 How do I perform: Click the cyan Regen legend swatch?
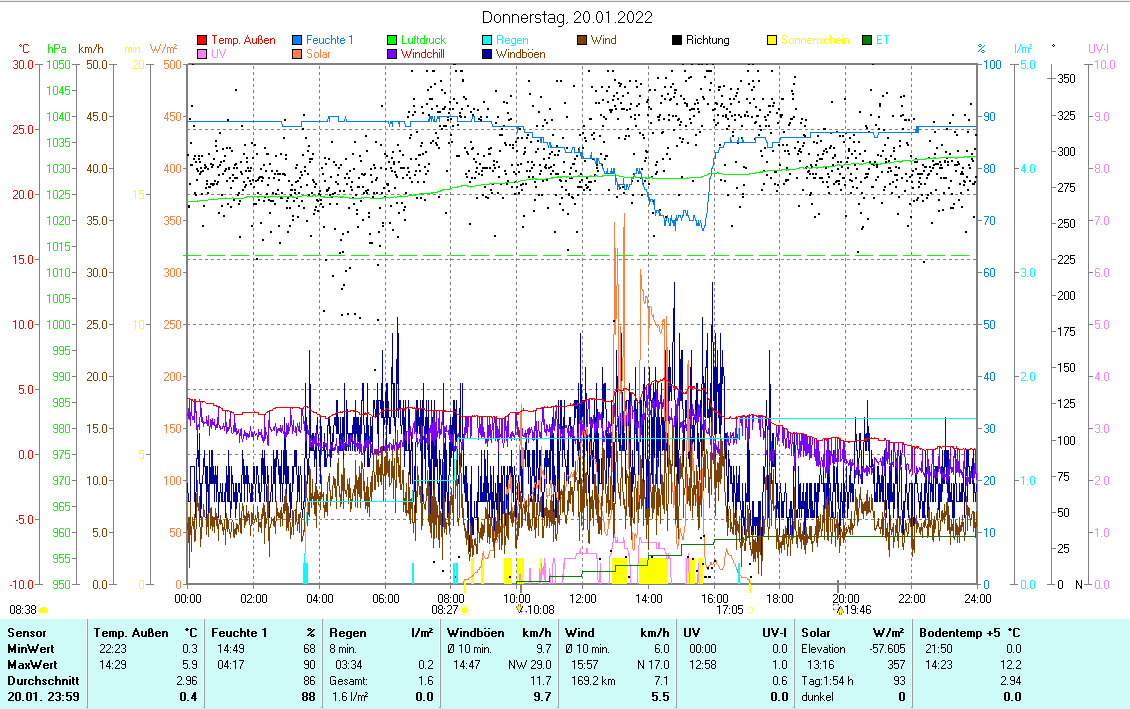[x=487, y=41]
